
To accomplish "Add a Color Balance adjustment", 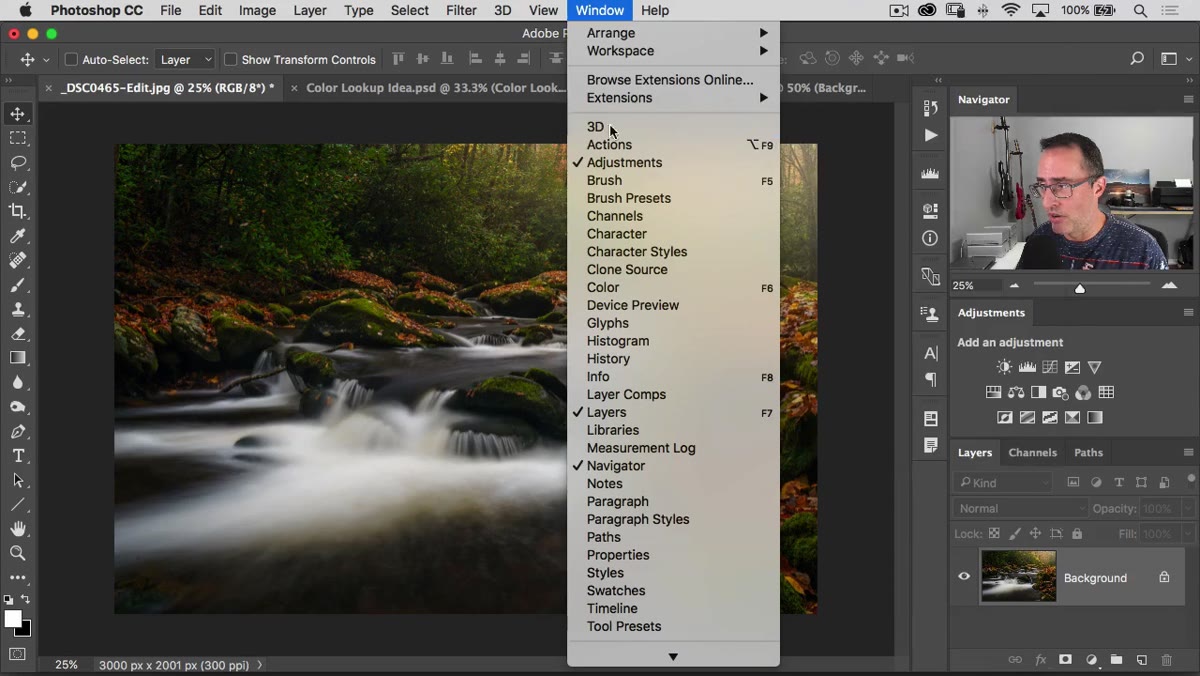I will pyautogui.click(x=1016, y=392).
